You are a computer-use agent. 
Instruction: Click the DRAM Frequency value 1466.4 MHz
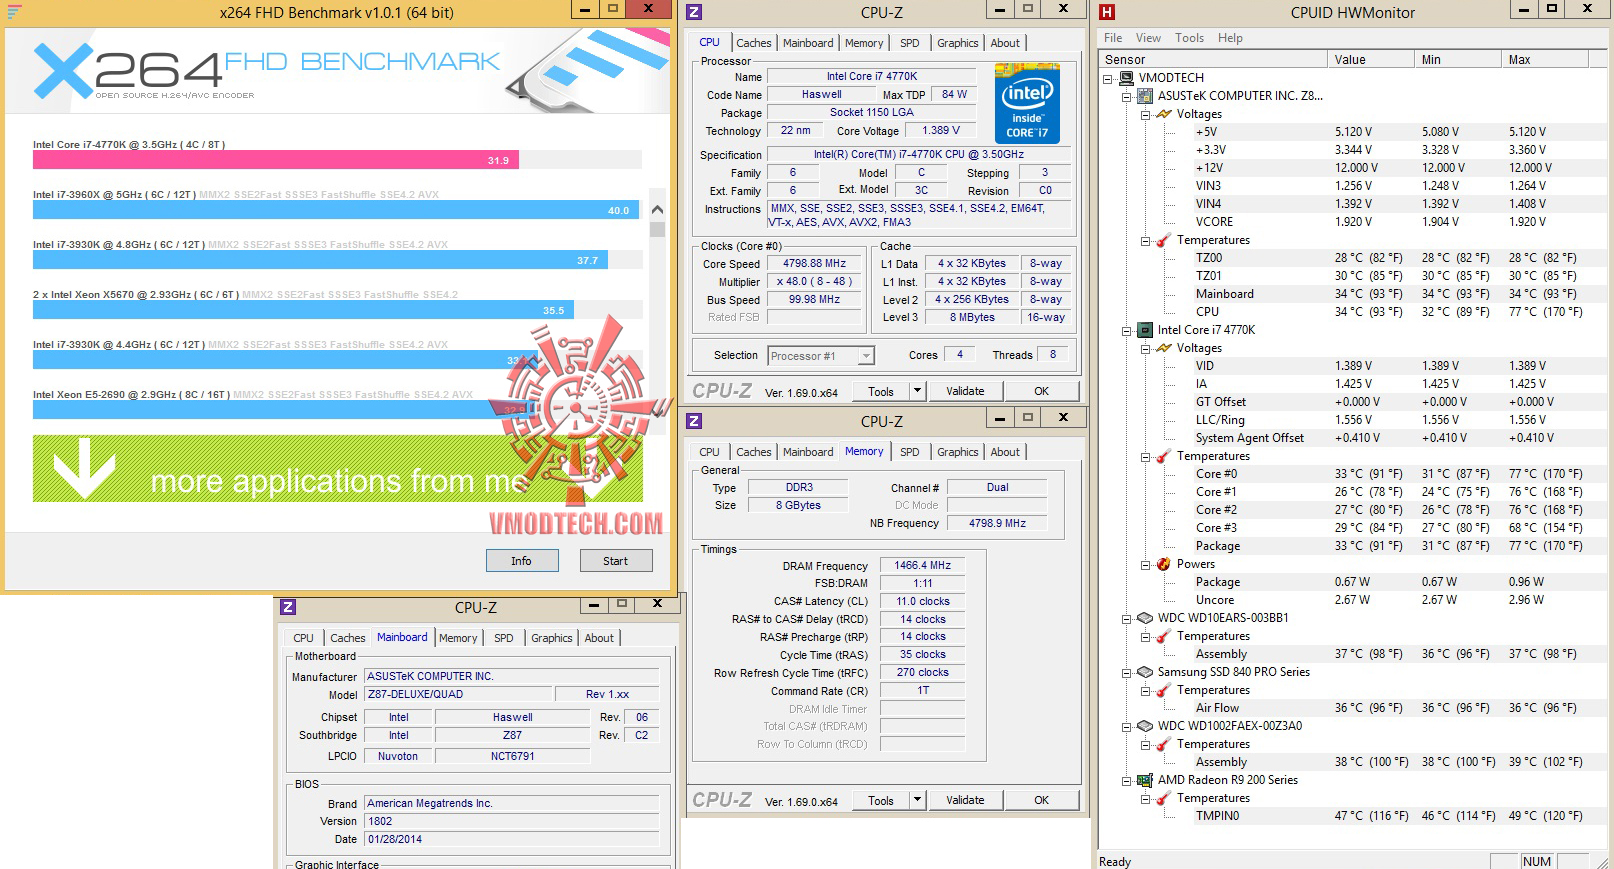tap(923, 566)
